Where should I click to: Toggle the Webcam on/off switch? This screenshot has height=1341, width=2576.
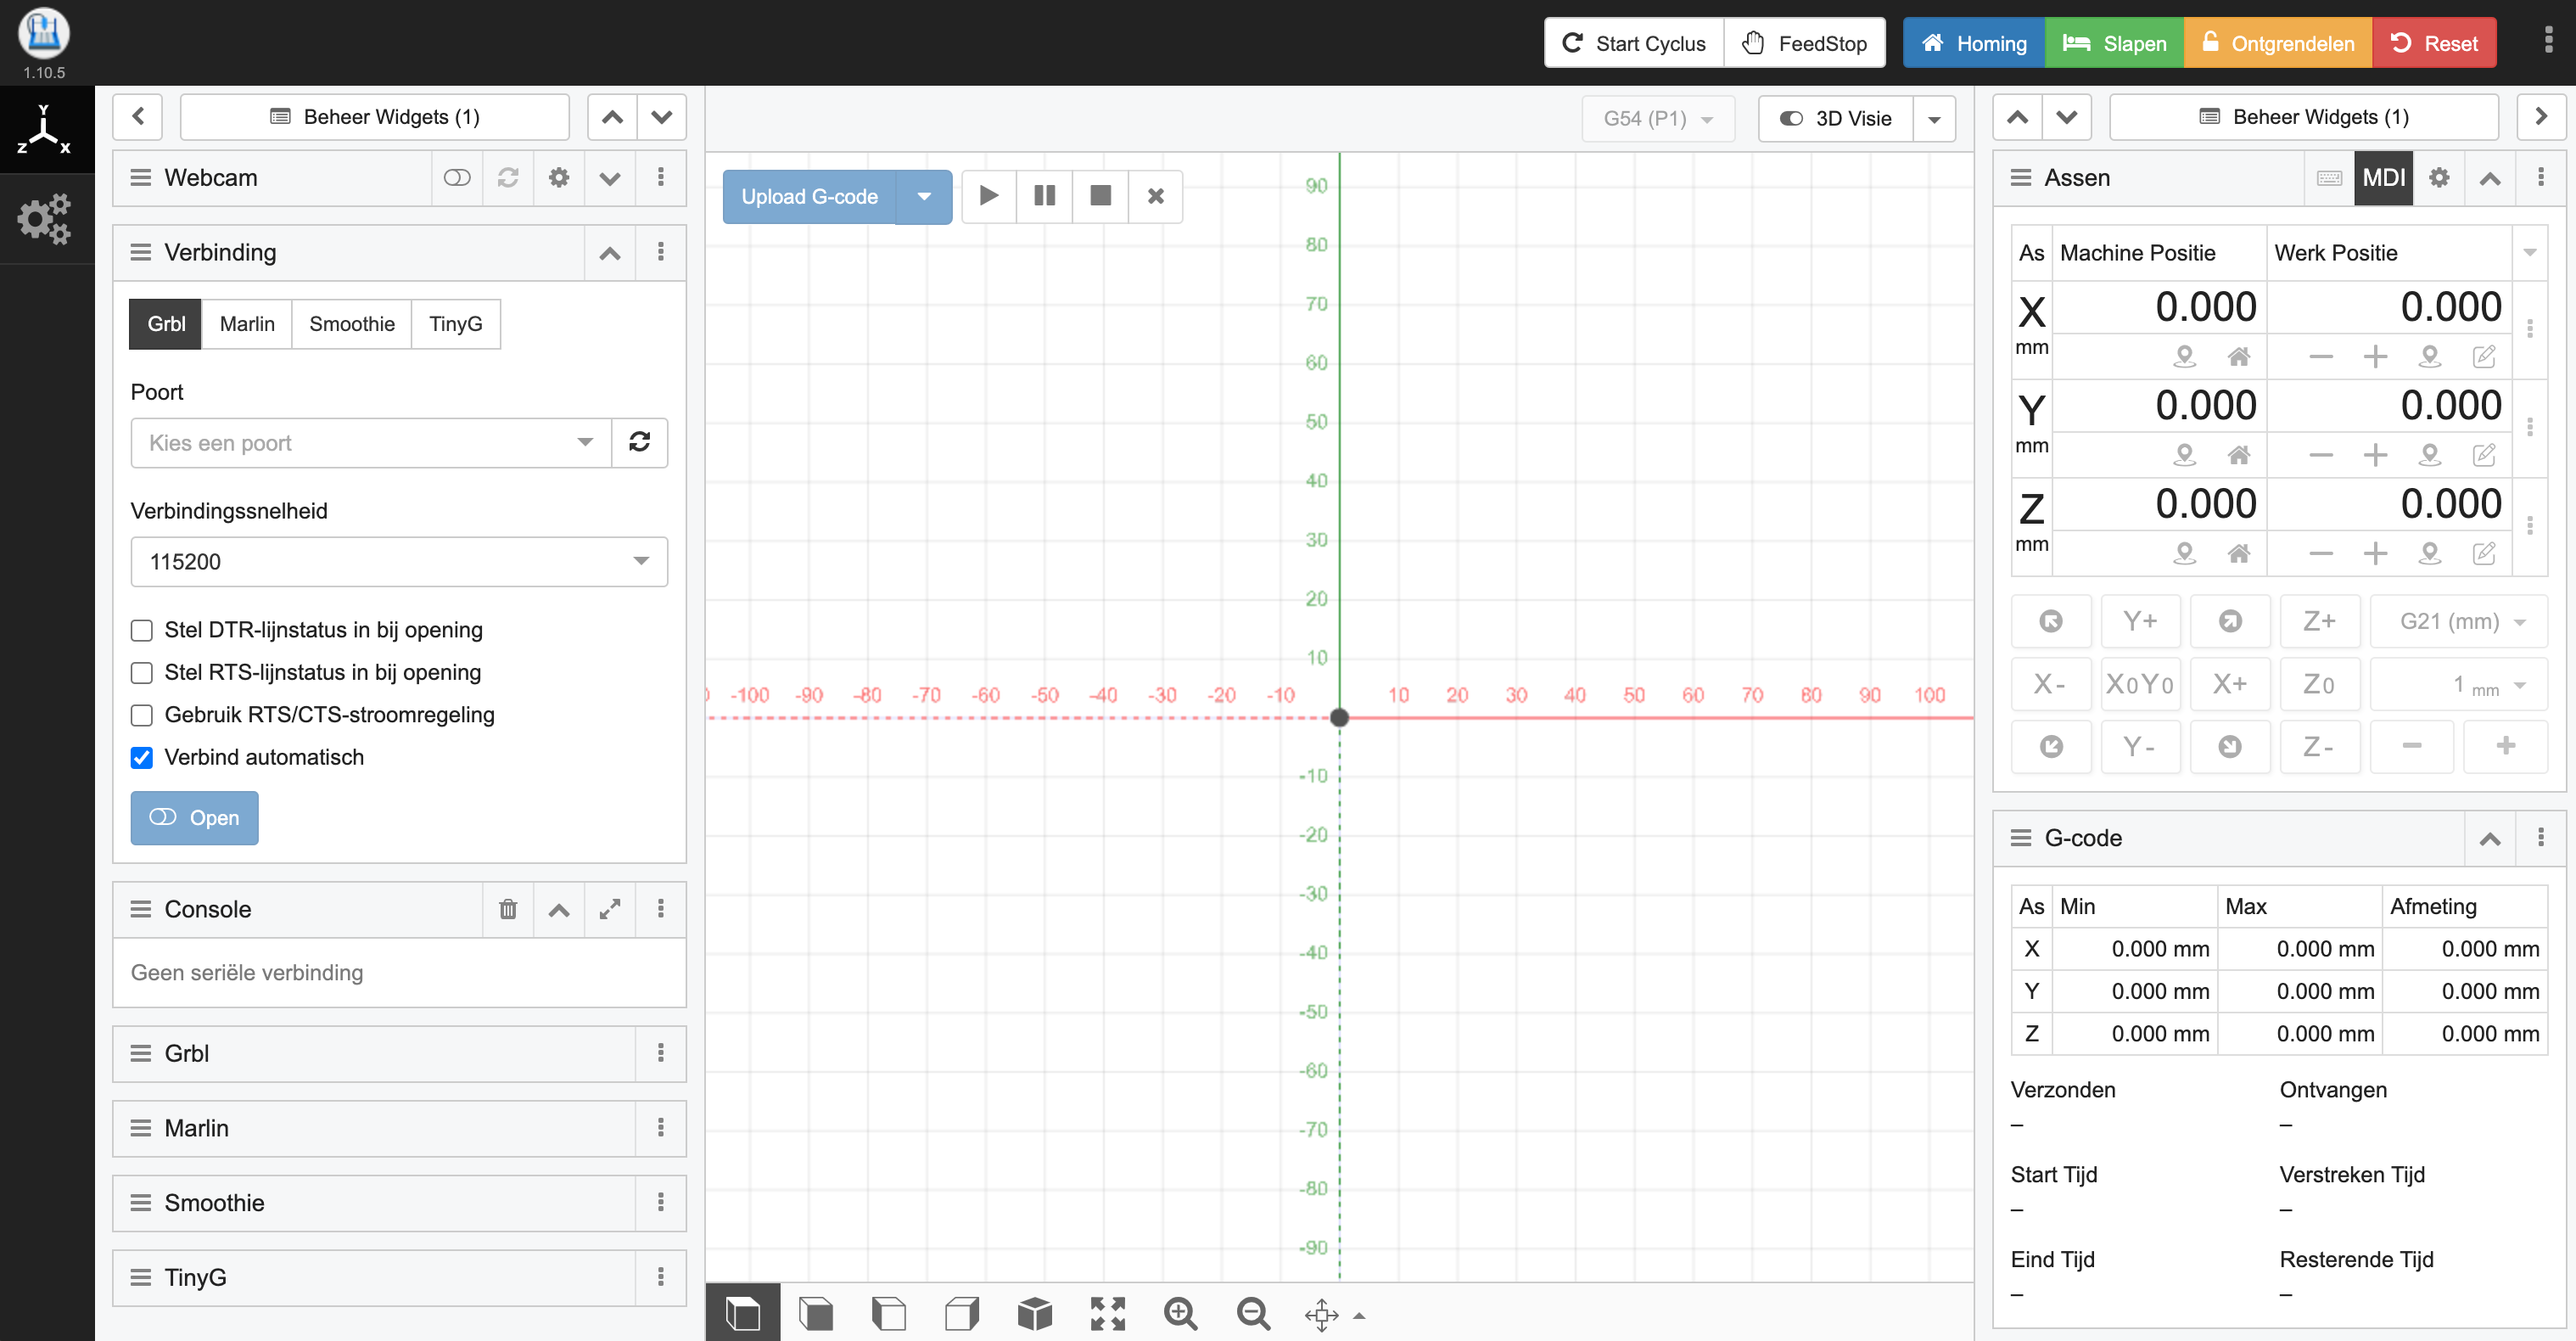coord(457,177)
